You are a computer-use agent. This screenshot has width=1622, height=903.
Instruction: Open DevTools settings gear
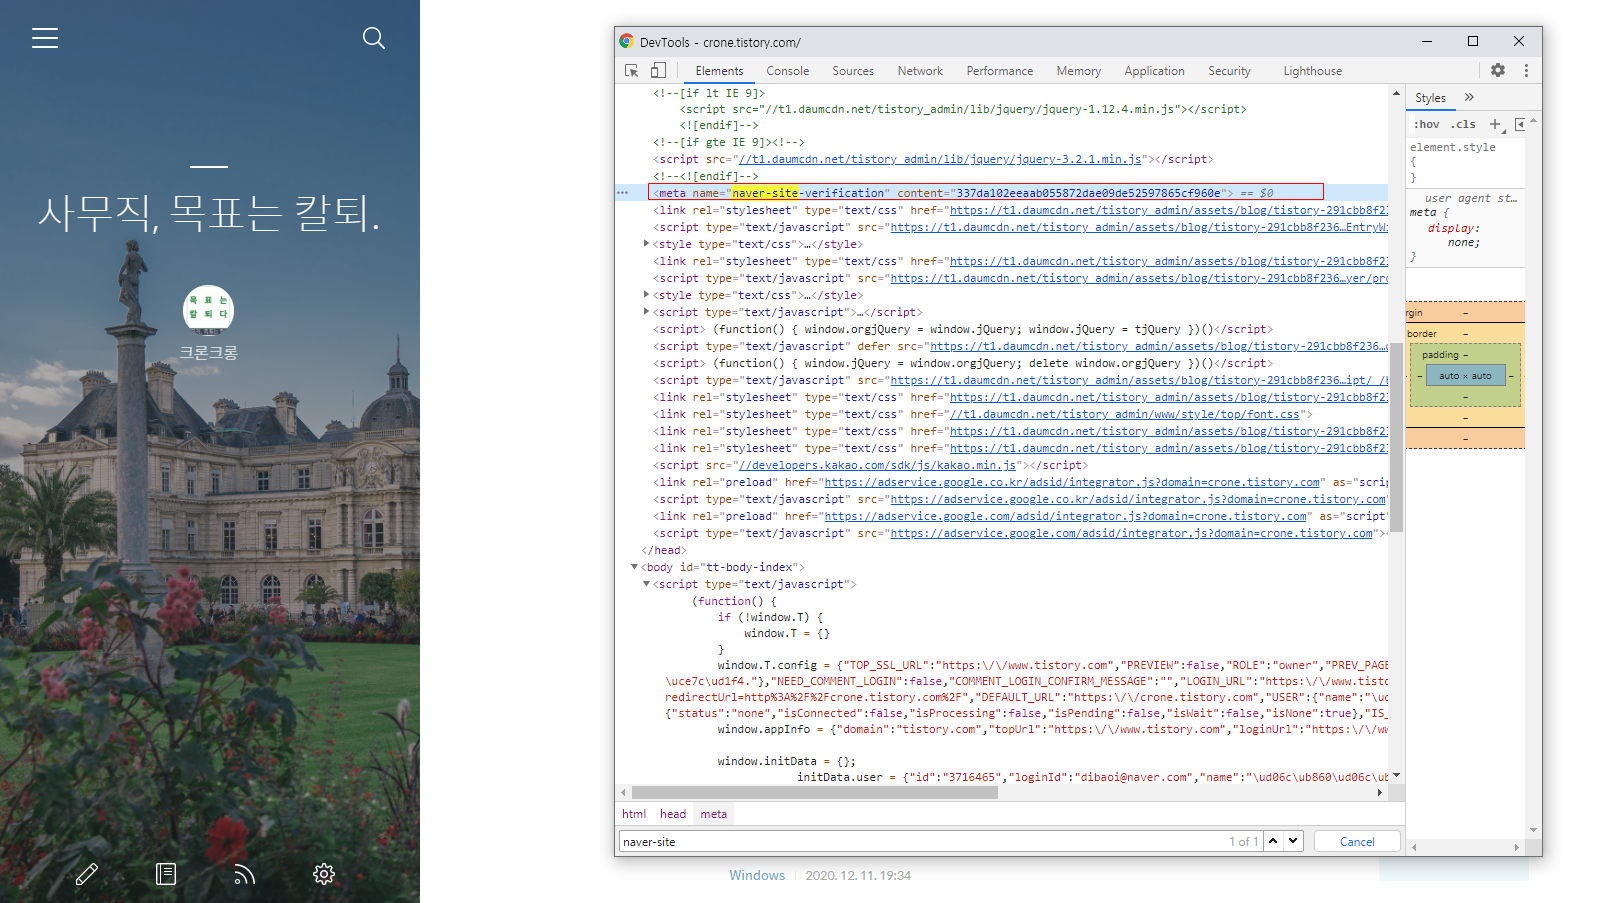click(x=1498, y=70)
